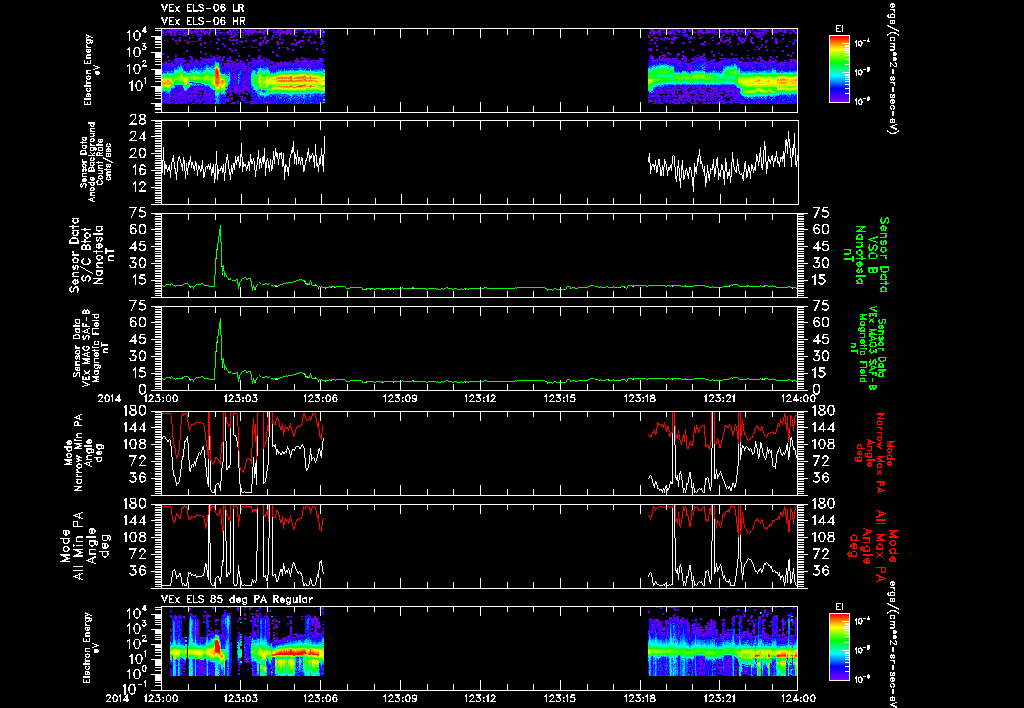This screenshot has height=708, width=1024.
Task: Click the VEx ELS-06 LR title text
Action: point(203,8)
